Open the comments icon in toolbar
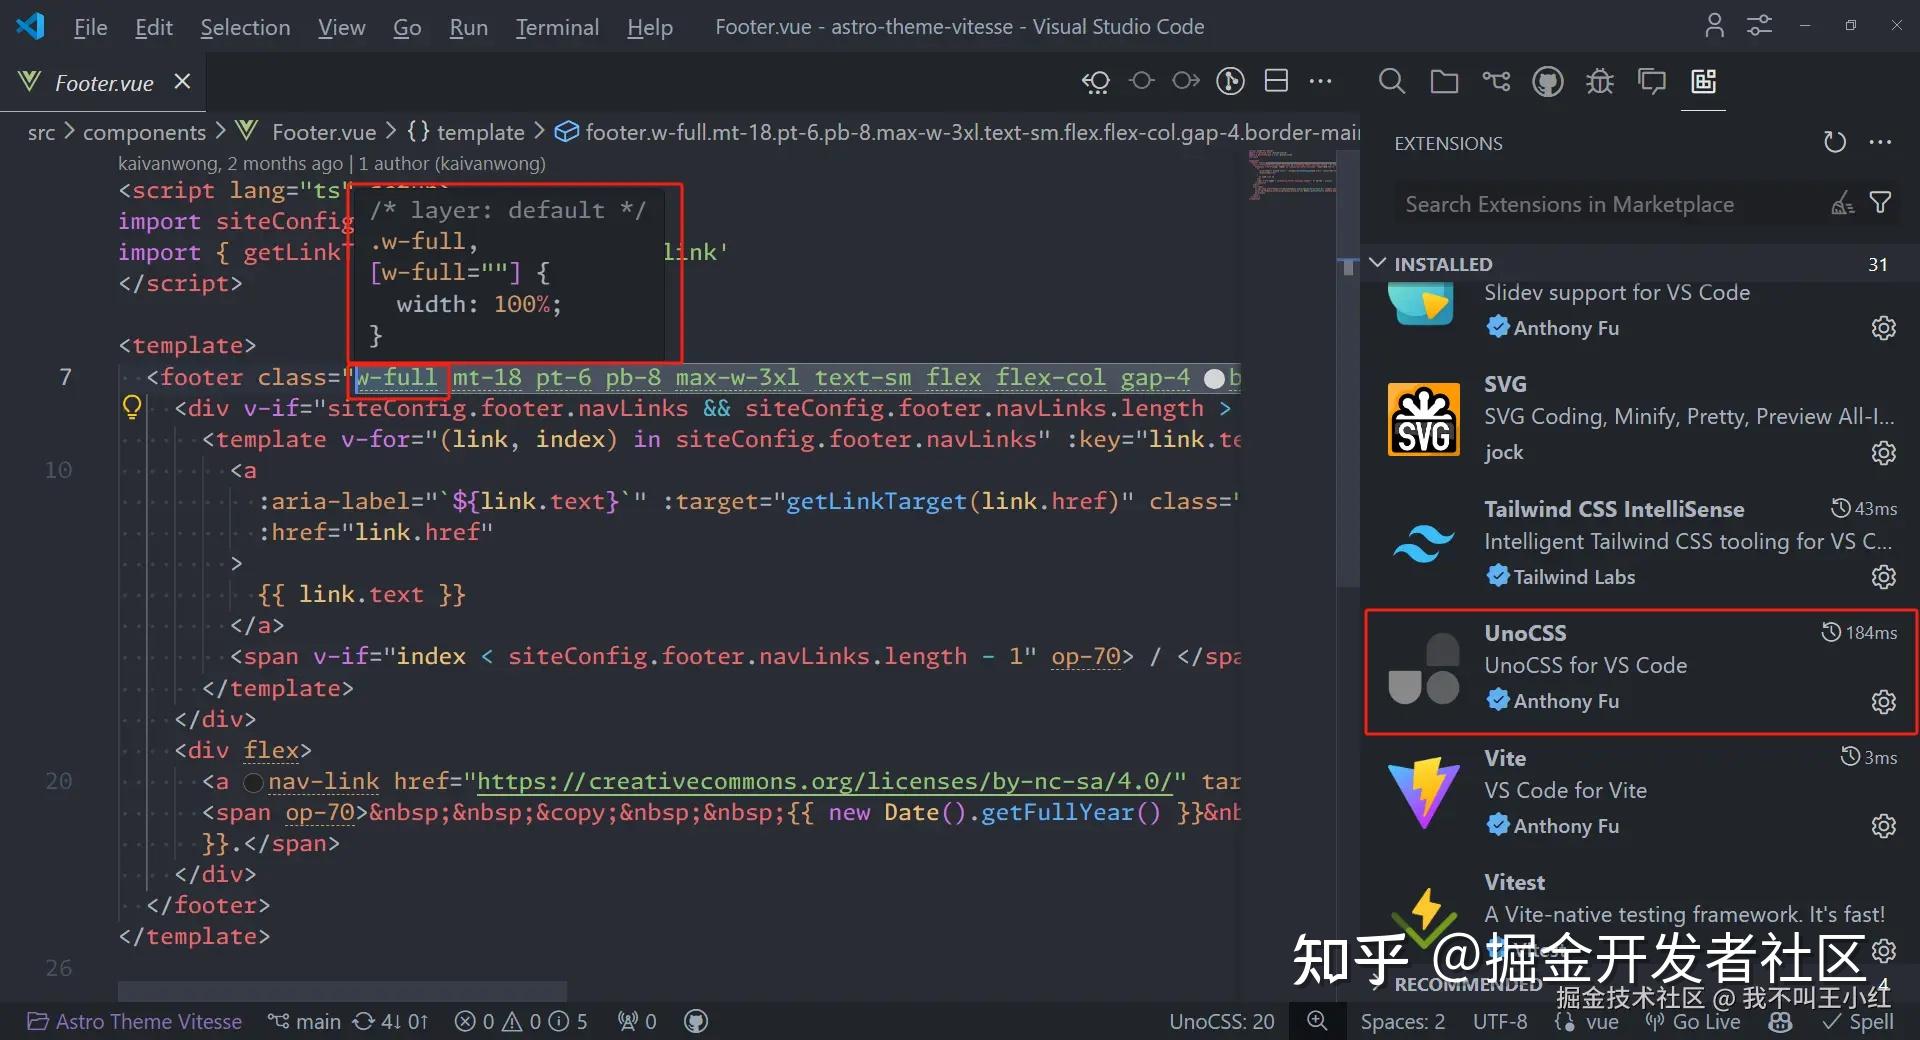1920x1040 pixels. (x=1651, y=81)
